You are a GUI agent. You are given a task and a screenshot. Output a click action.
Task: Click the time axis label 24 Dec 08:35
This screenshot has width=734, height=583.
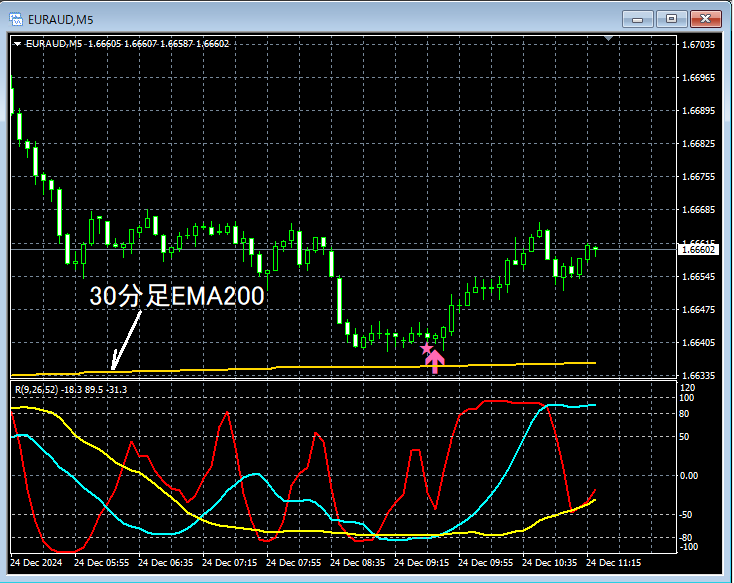point(358,562)
